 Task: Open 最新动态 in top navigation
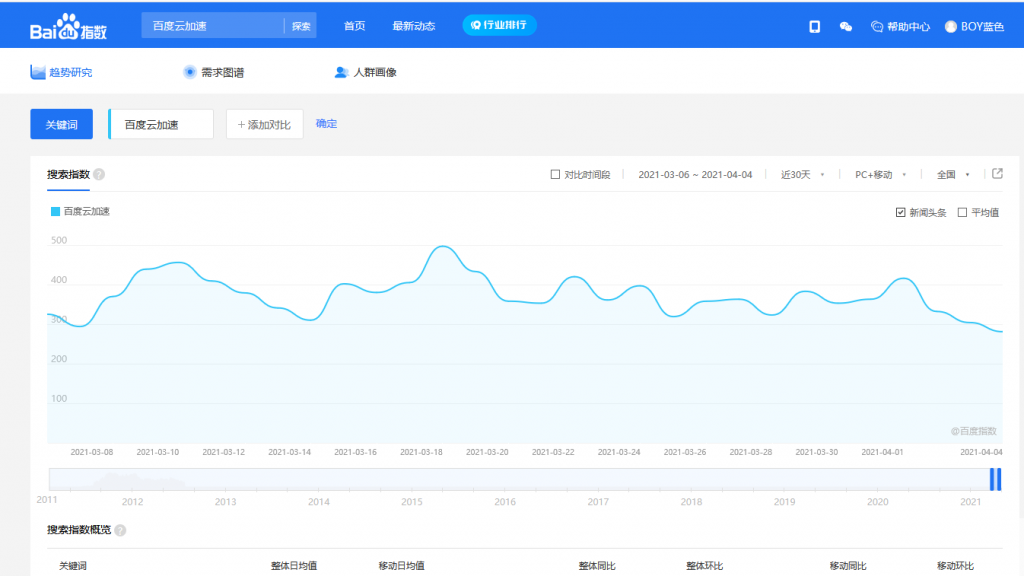click(x=413, y=26)
